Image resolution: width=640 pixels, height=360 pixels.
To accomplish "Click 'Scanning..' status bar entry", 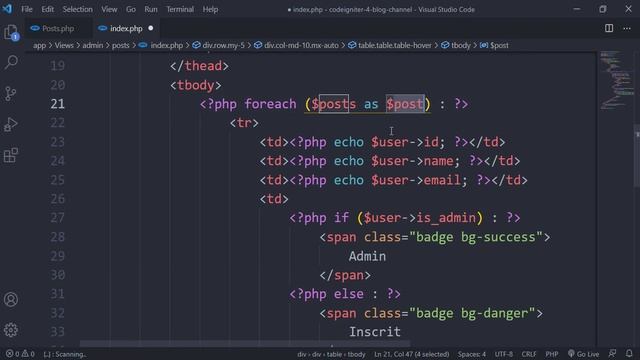I will click(x=65, y=354).
